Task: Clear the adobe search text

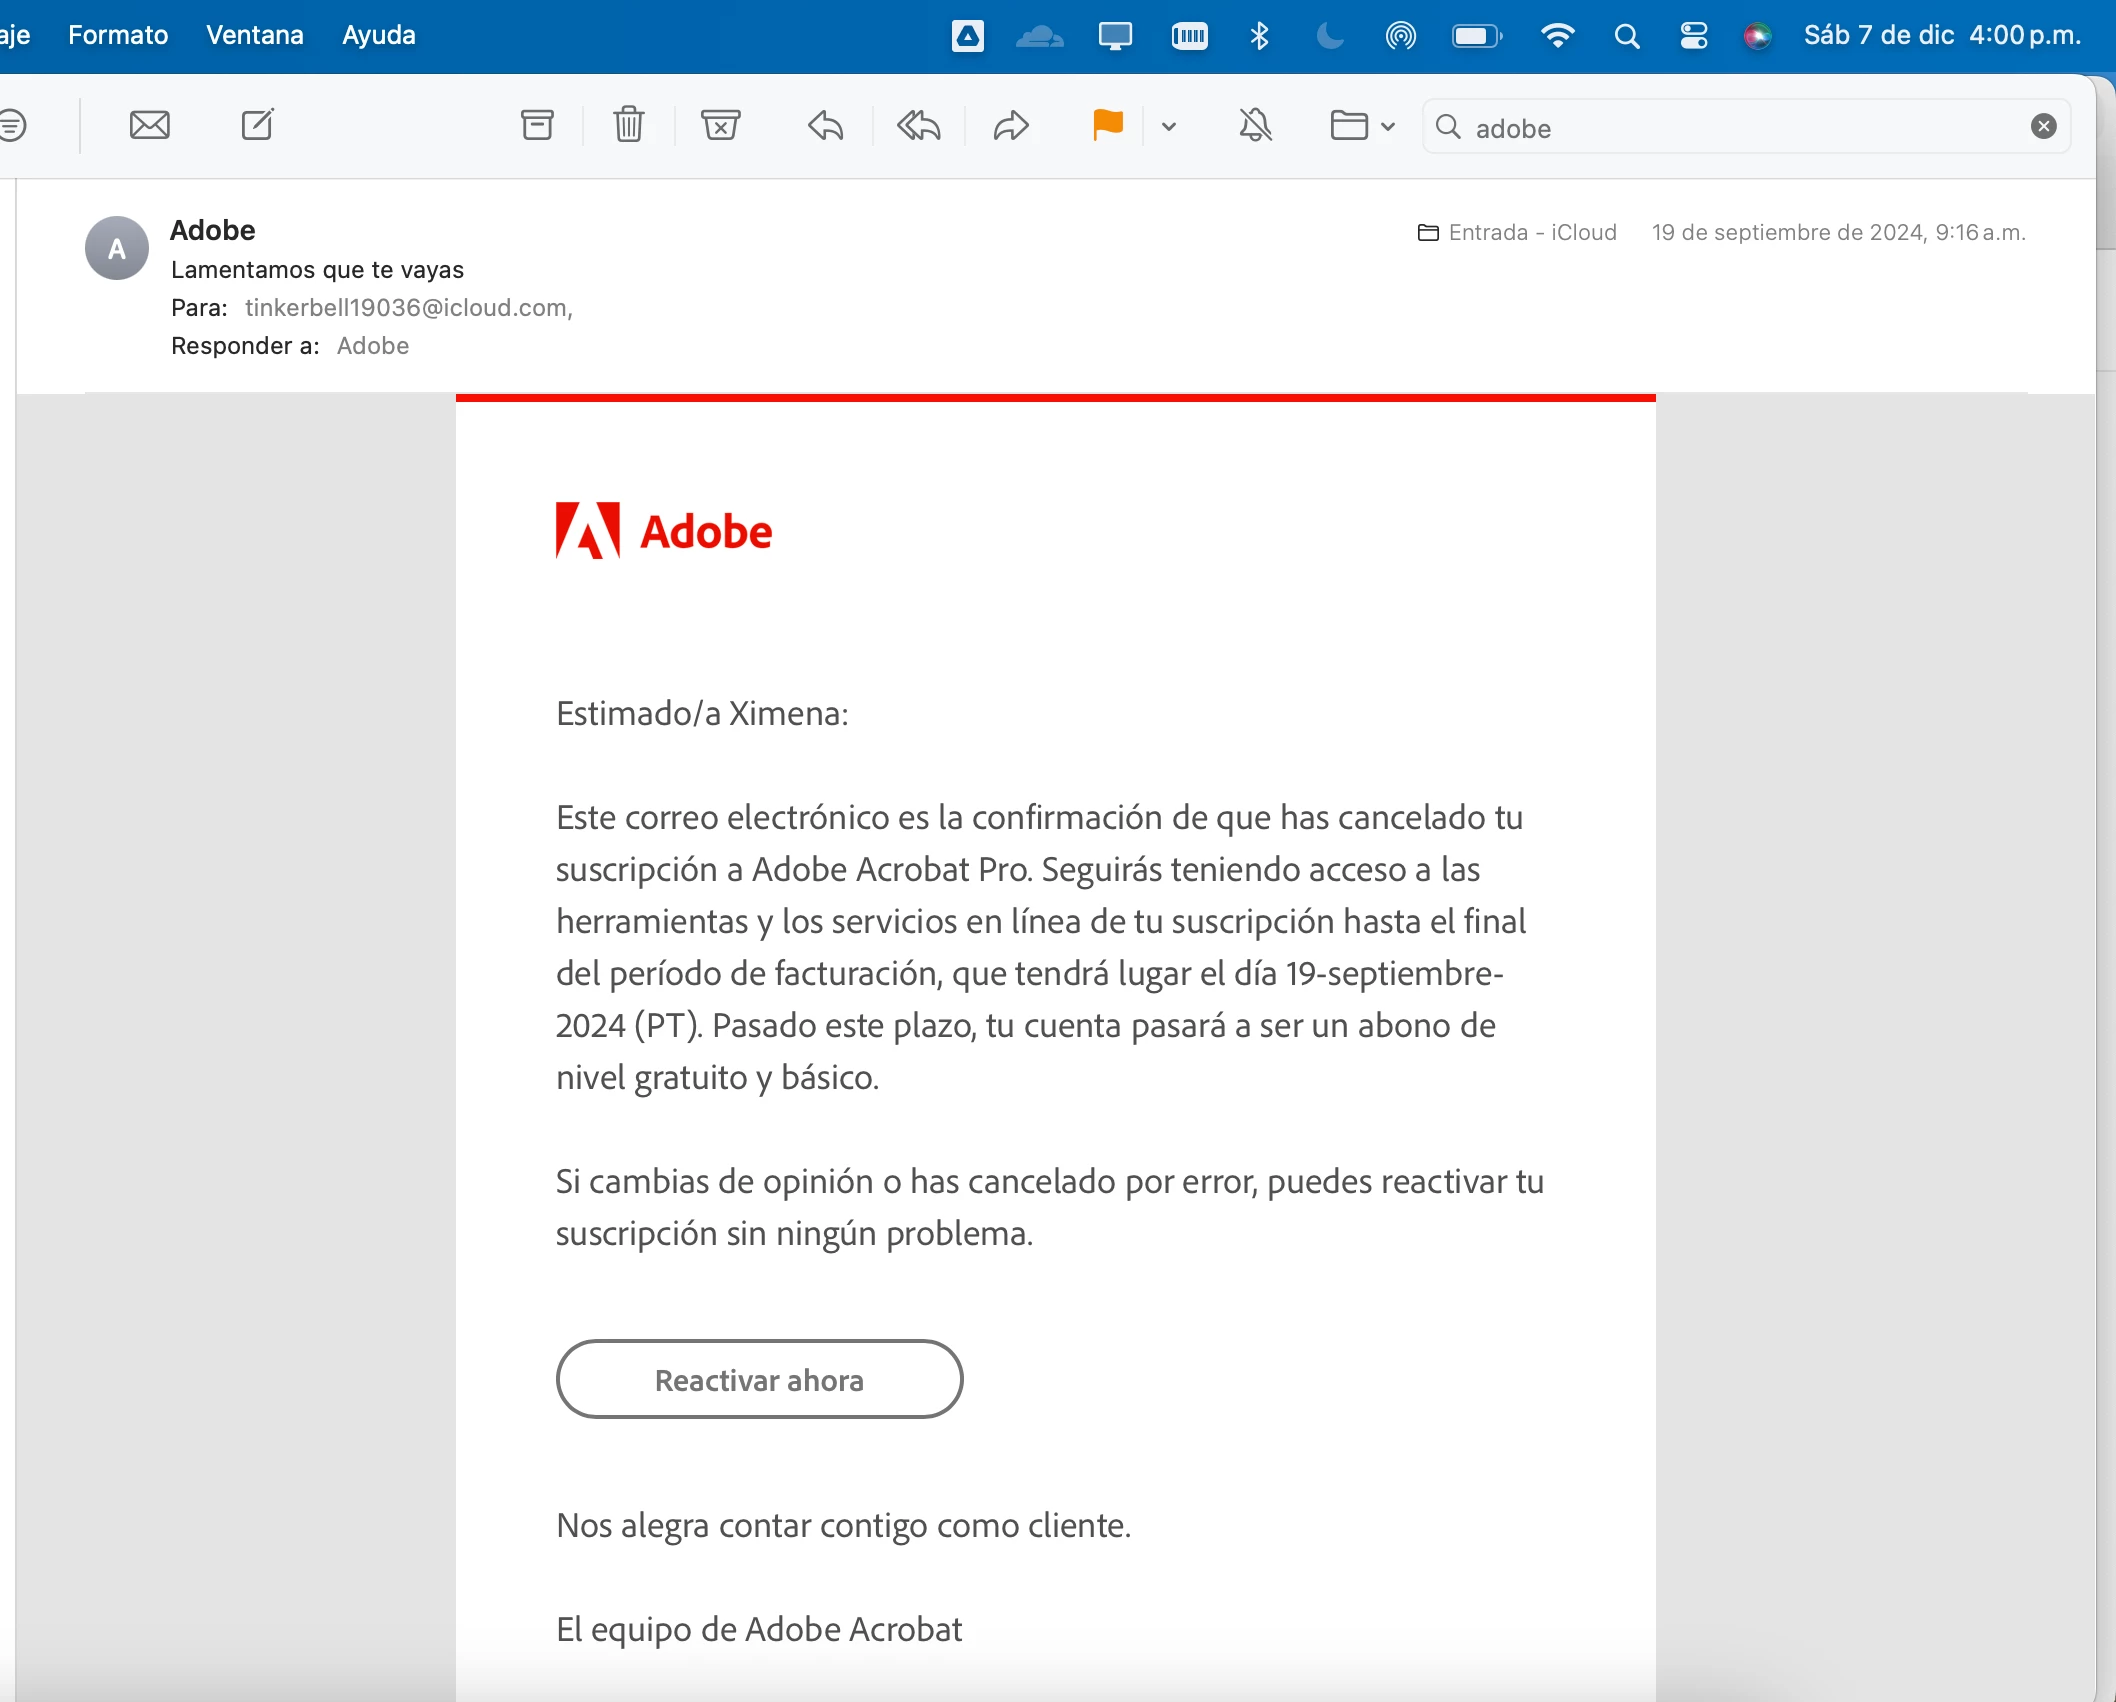Action: 2043,126
